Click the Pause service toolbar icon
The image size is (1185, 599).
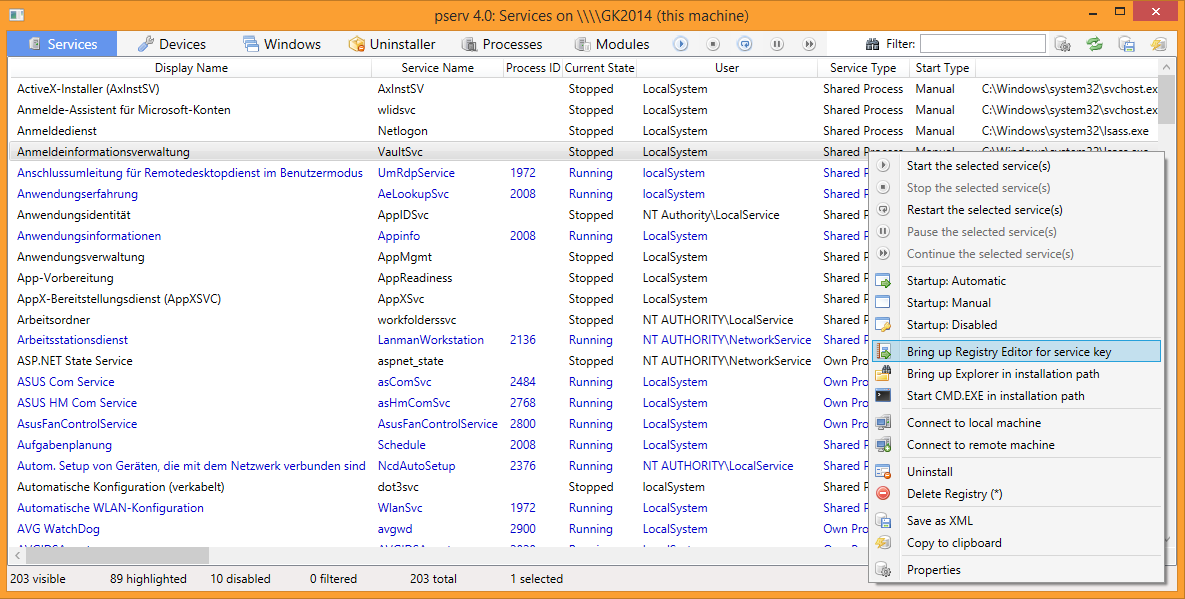pos(777,44)
